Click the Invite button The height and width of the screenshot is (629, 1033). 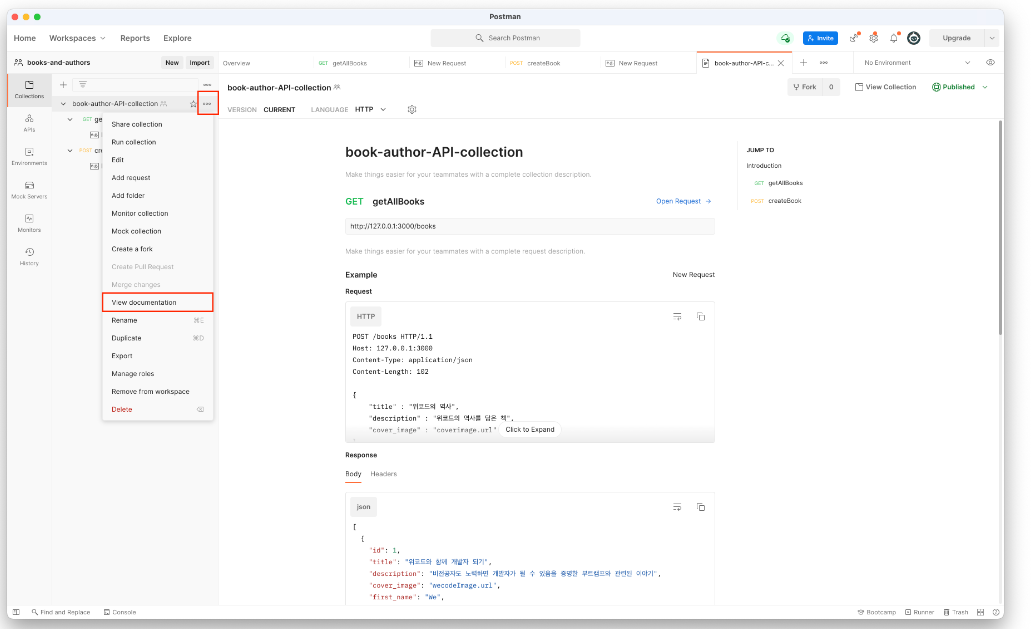(820, 38)
